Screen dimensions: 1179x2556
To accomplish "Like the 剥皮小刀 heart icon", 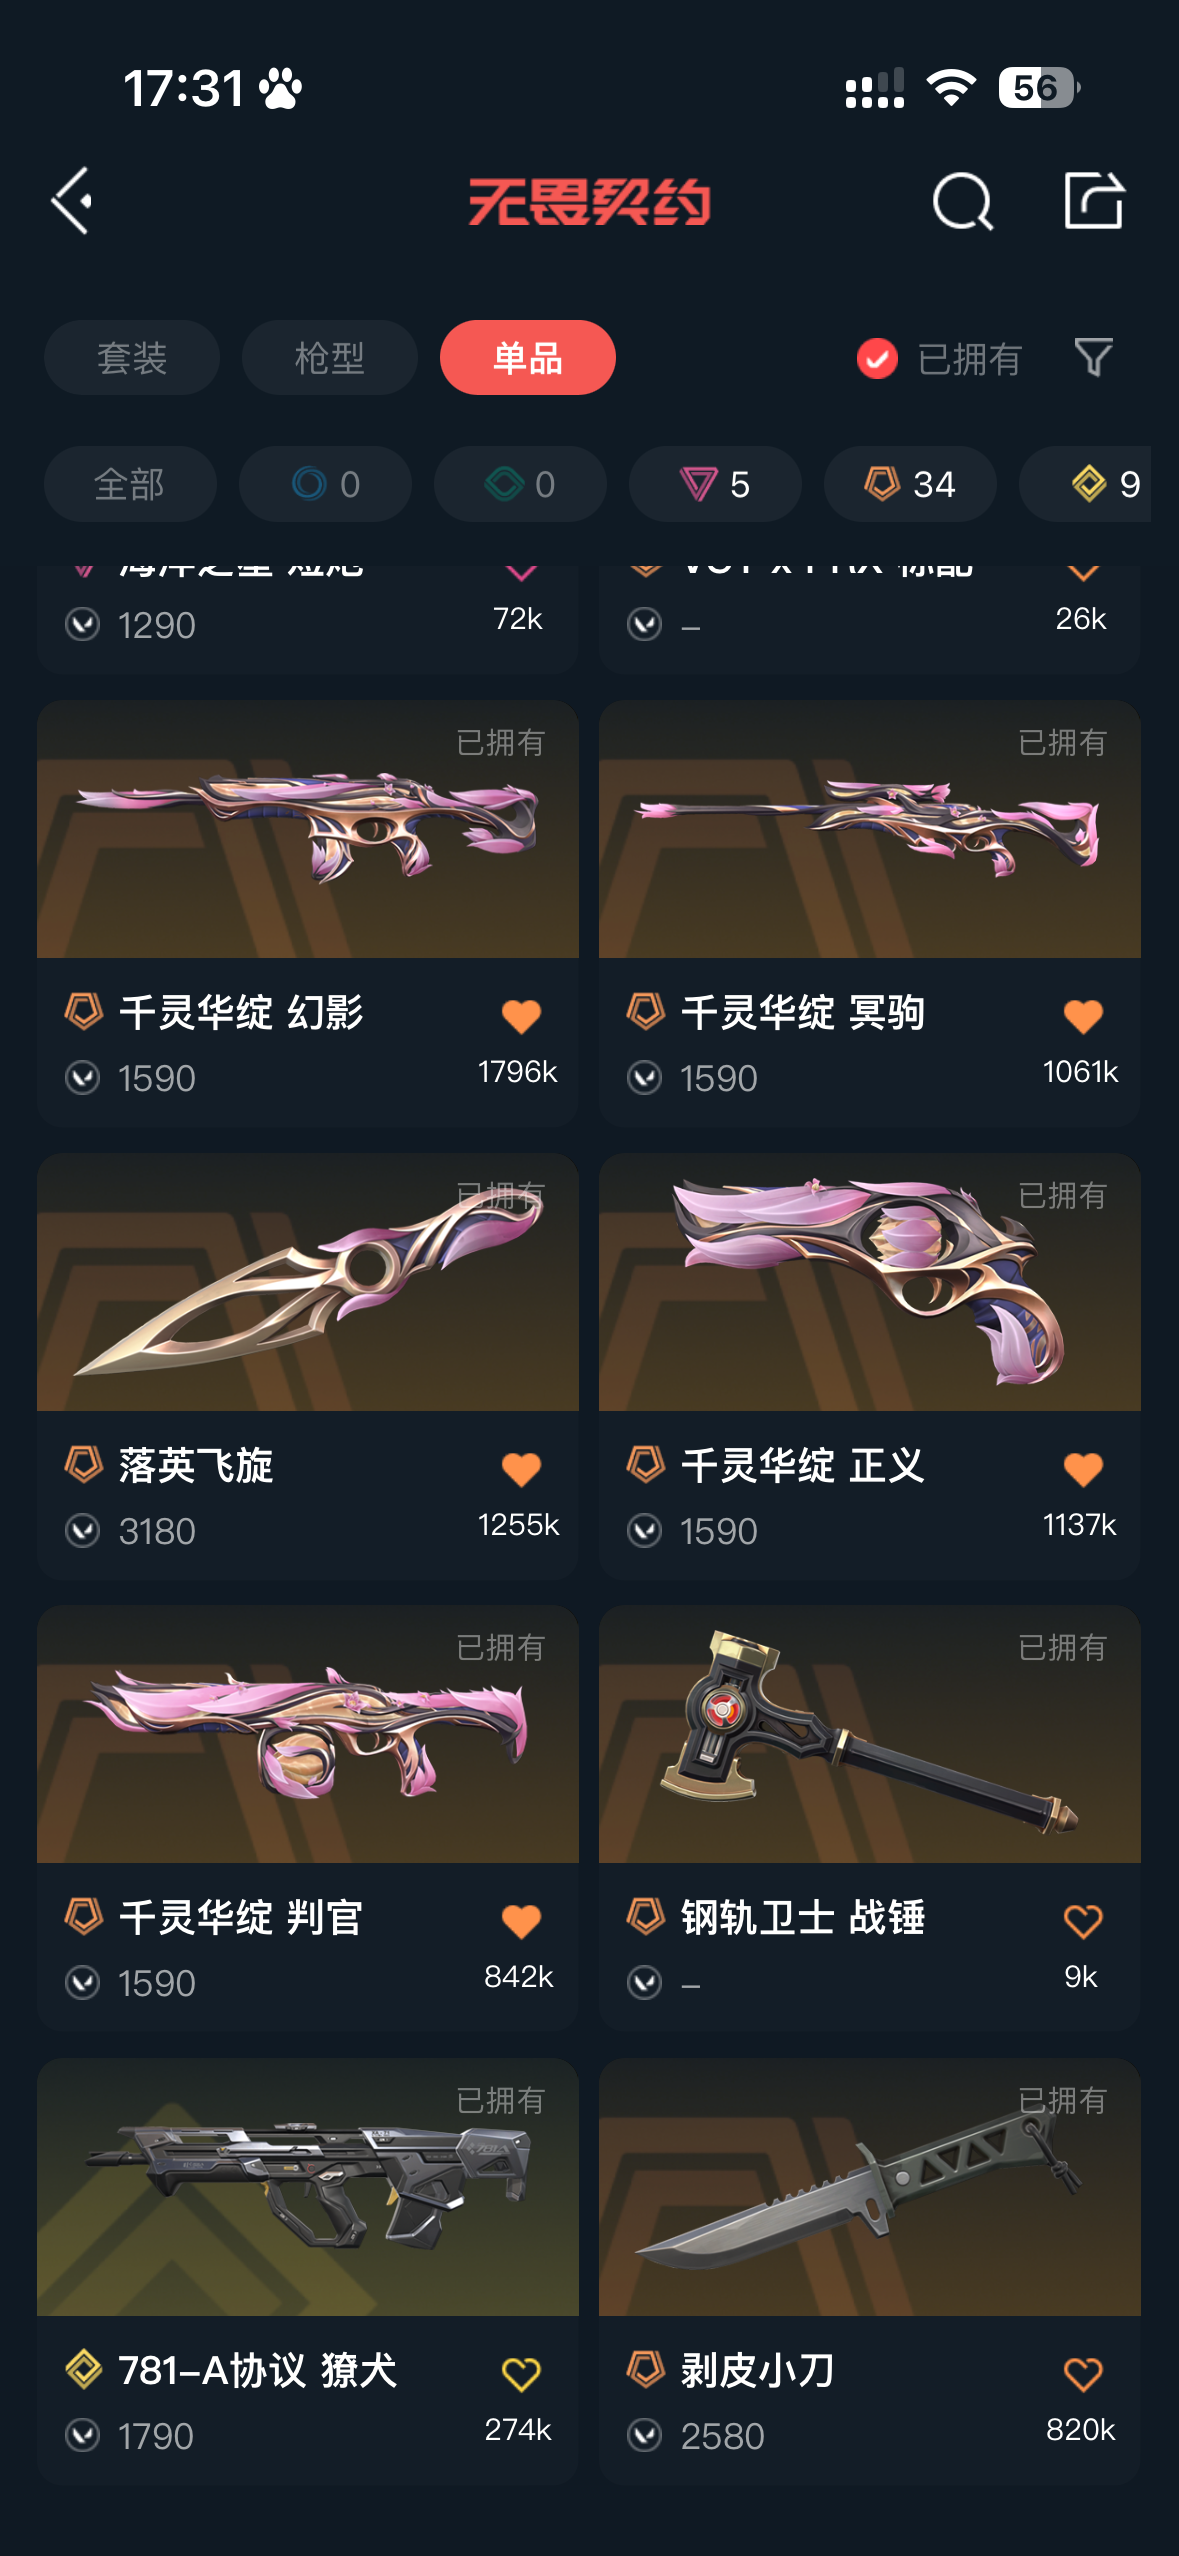I will pos(1083,2374).
